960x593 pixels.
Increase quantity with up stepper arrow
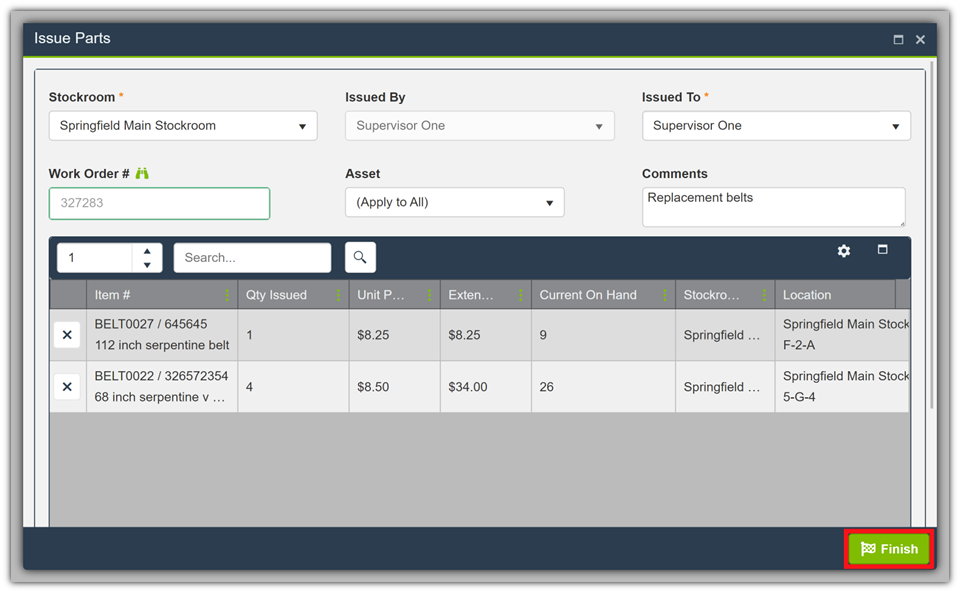coord(147,251)
